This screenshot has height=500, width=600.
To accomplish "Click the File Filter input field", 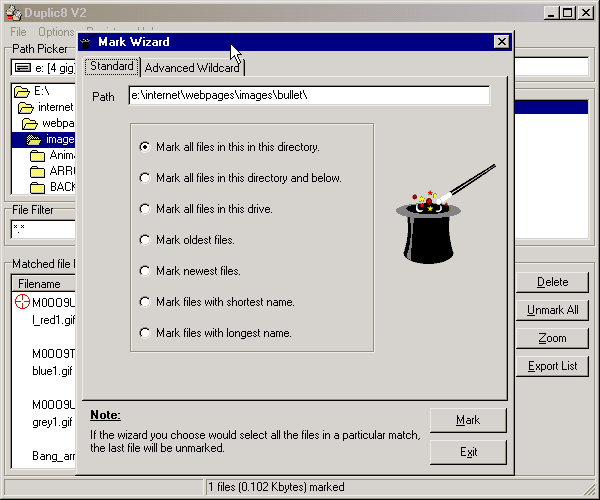I will pos(43,229).
